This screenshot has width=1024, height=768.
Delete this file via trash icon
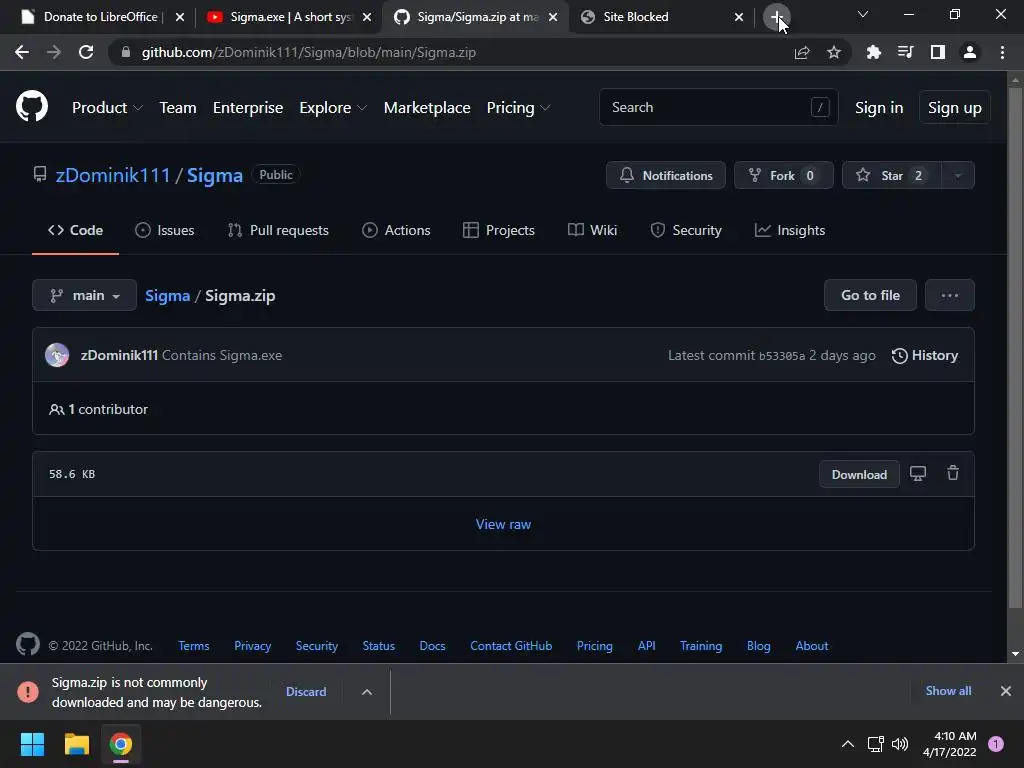click(x=953, y=473)
